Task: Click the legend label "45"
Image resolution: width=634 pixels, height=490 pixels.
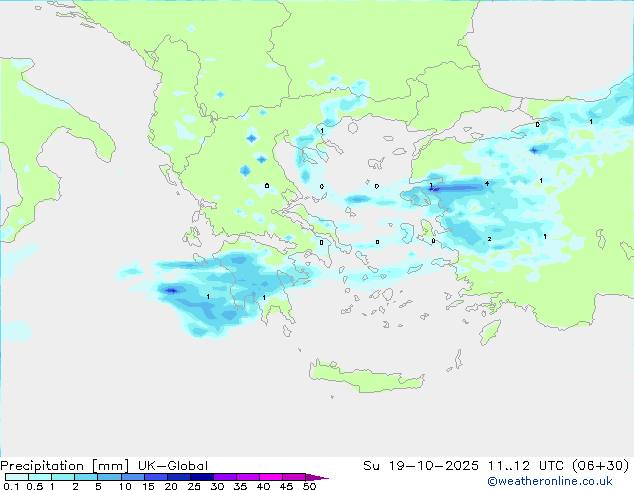Action: (286, 486)
